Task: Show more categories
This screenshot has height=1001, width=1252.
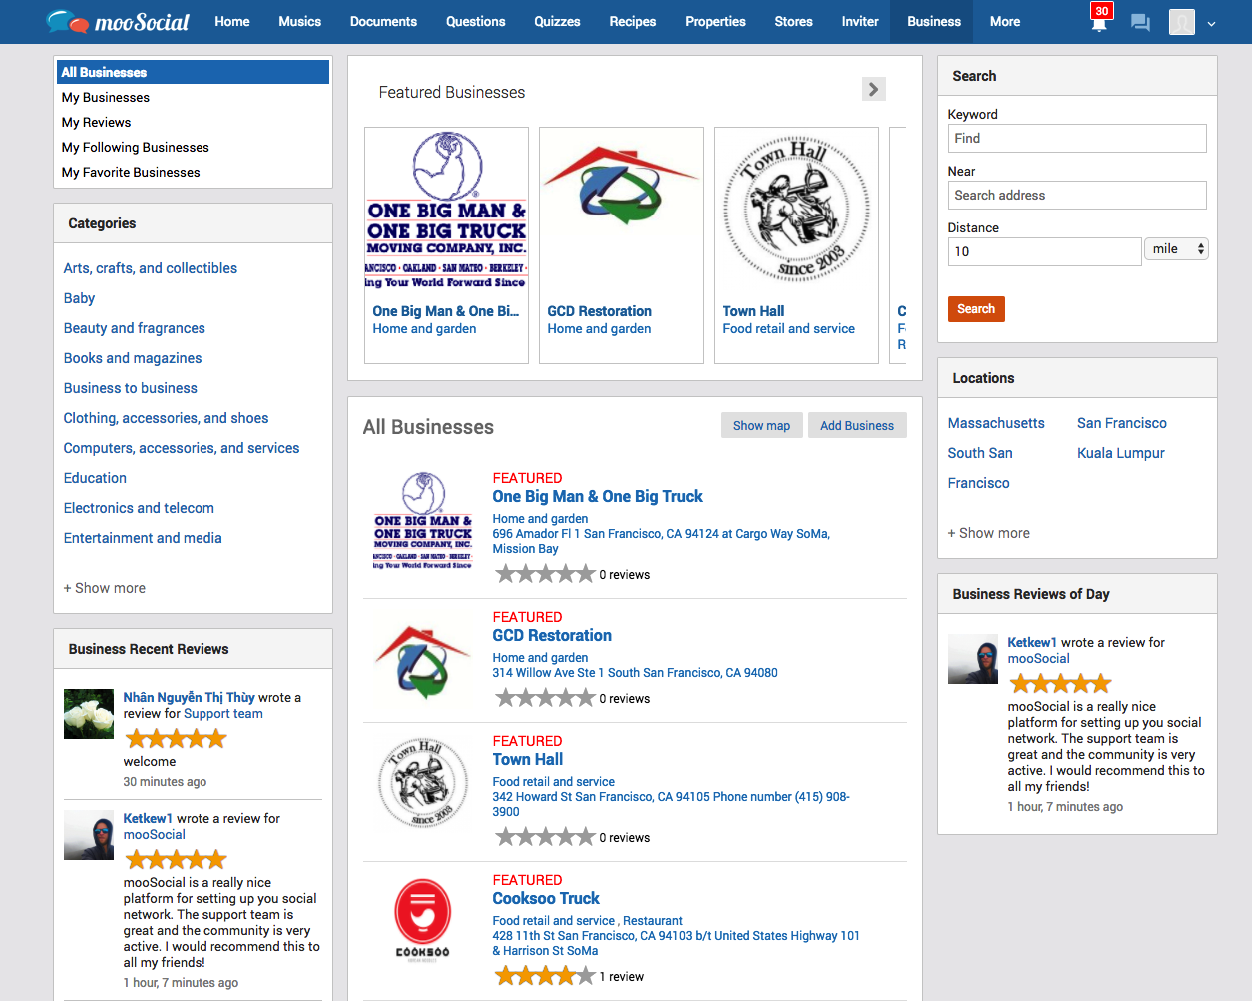Action: point(105,588)
